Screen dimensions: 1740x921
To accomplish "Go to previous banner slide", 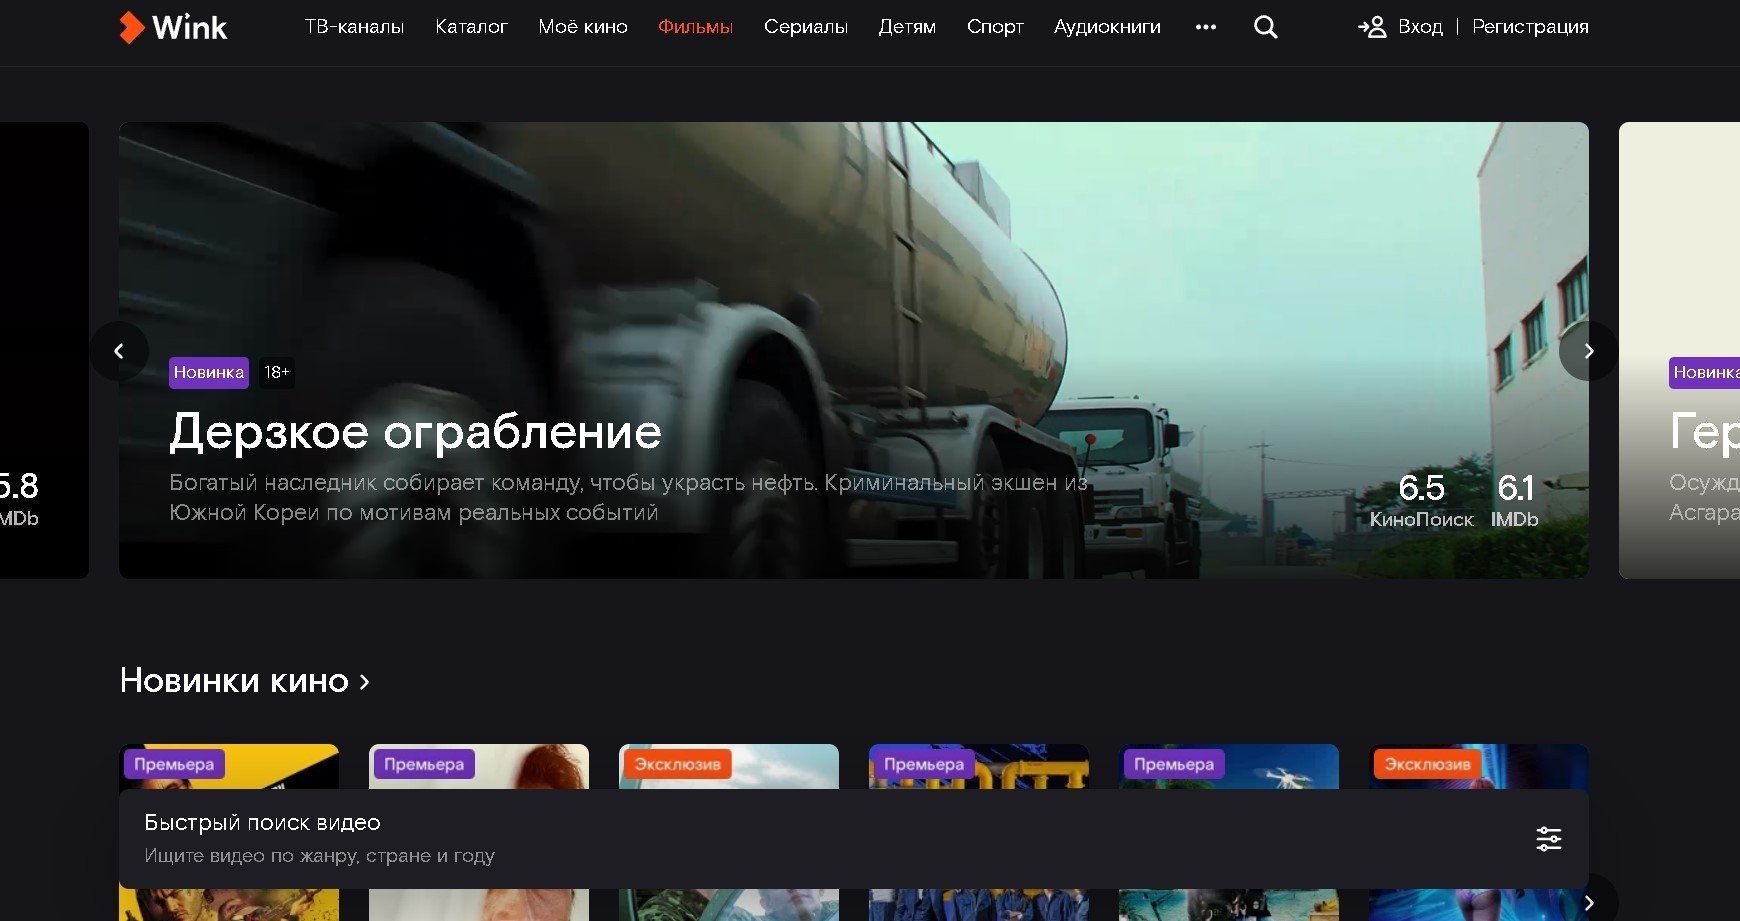I will (x=119, y=351).
